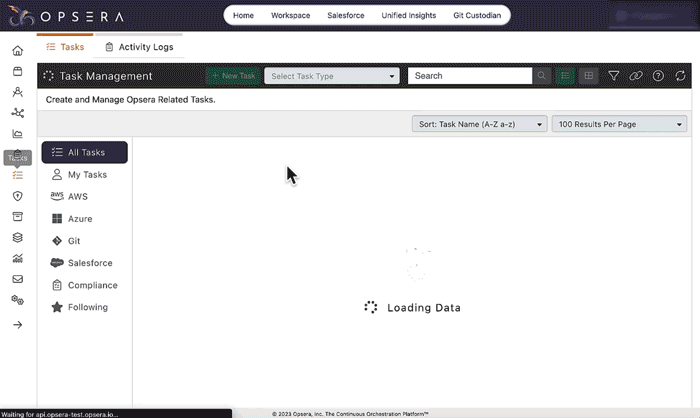Open the calendar-like workspace sidebar icon

tap(17, 71)
